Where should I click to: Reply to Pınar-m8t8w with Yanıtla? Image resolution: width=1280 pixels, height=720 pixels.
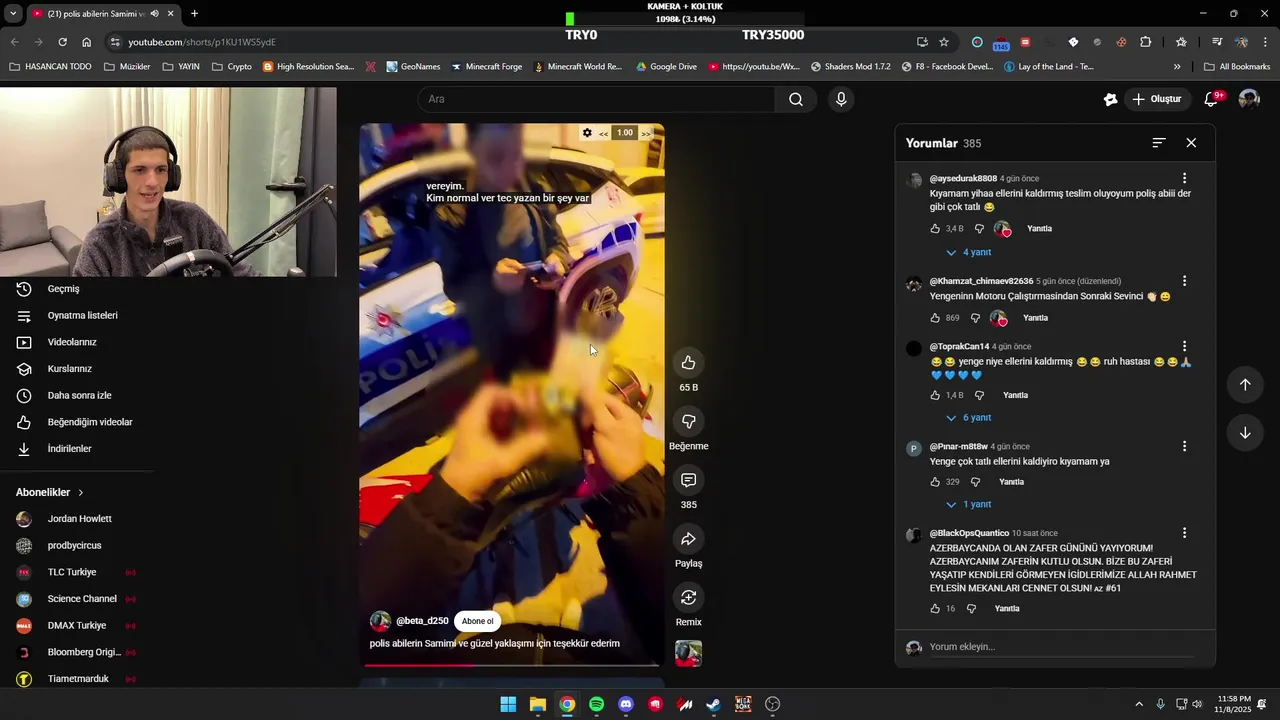[x=1011, y=482]
